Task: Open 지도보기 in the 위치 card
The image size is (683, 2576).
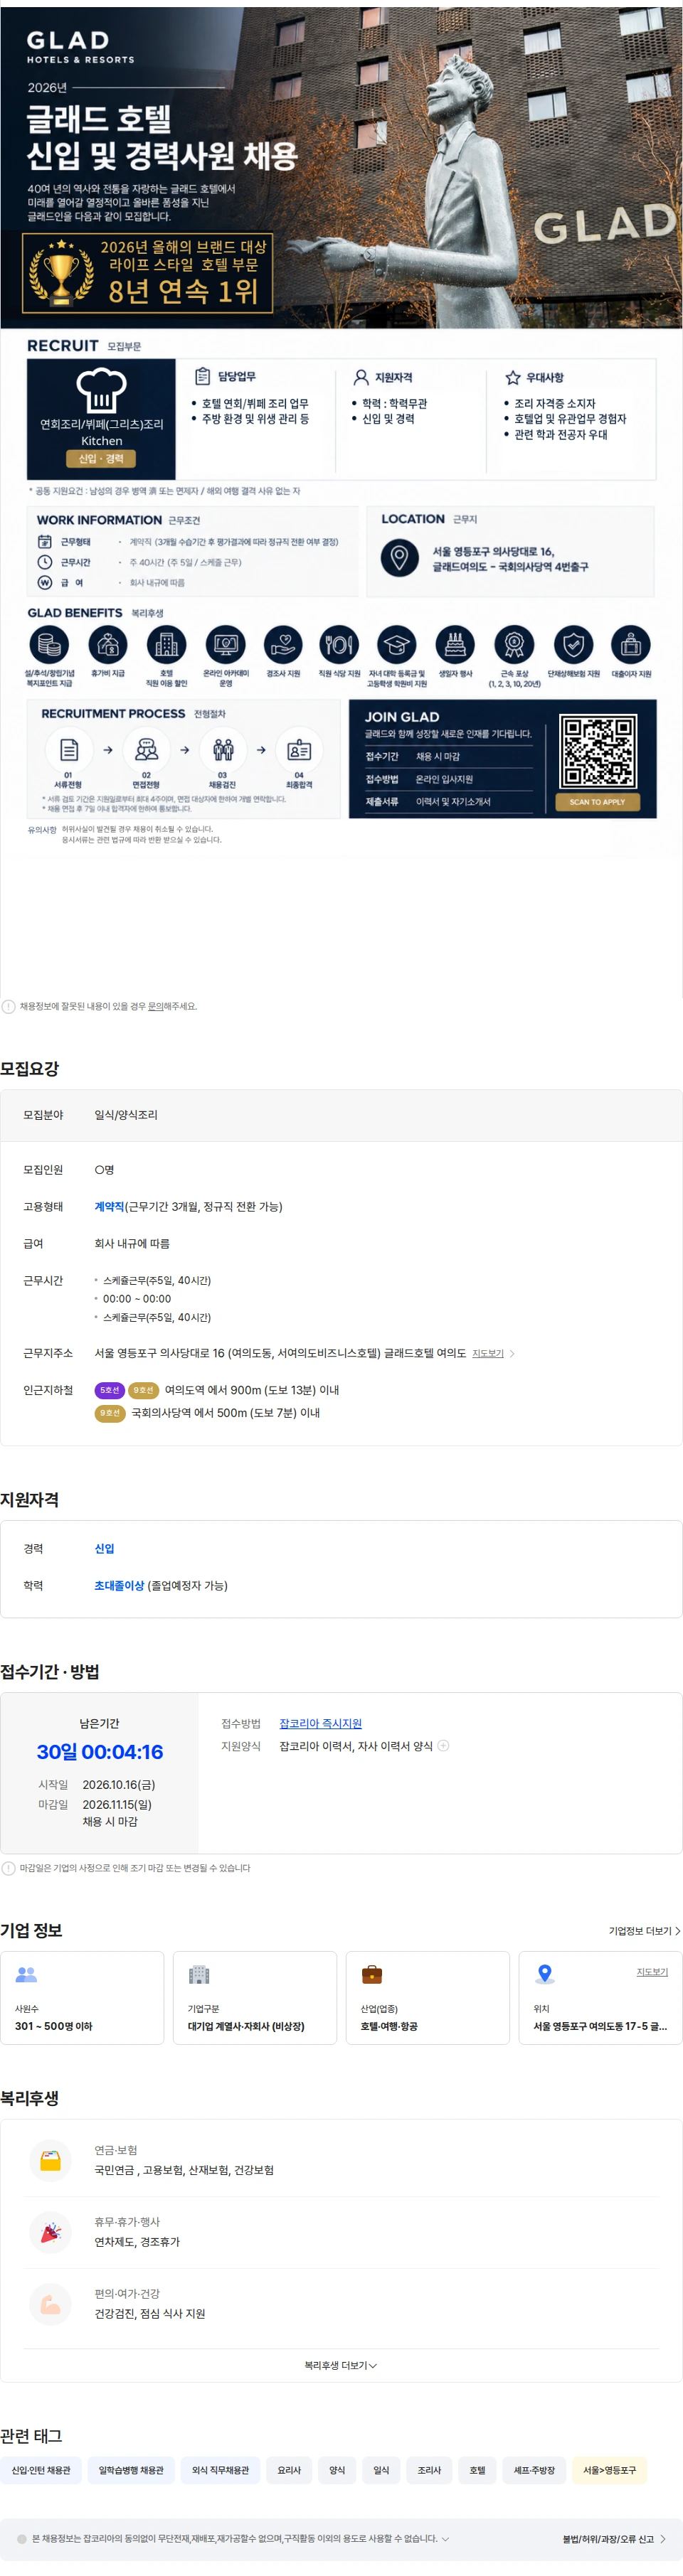Action: tap(652, 1972)
